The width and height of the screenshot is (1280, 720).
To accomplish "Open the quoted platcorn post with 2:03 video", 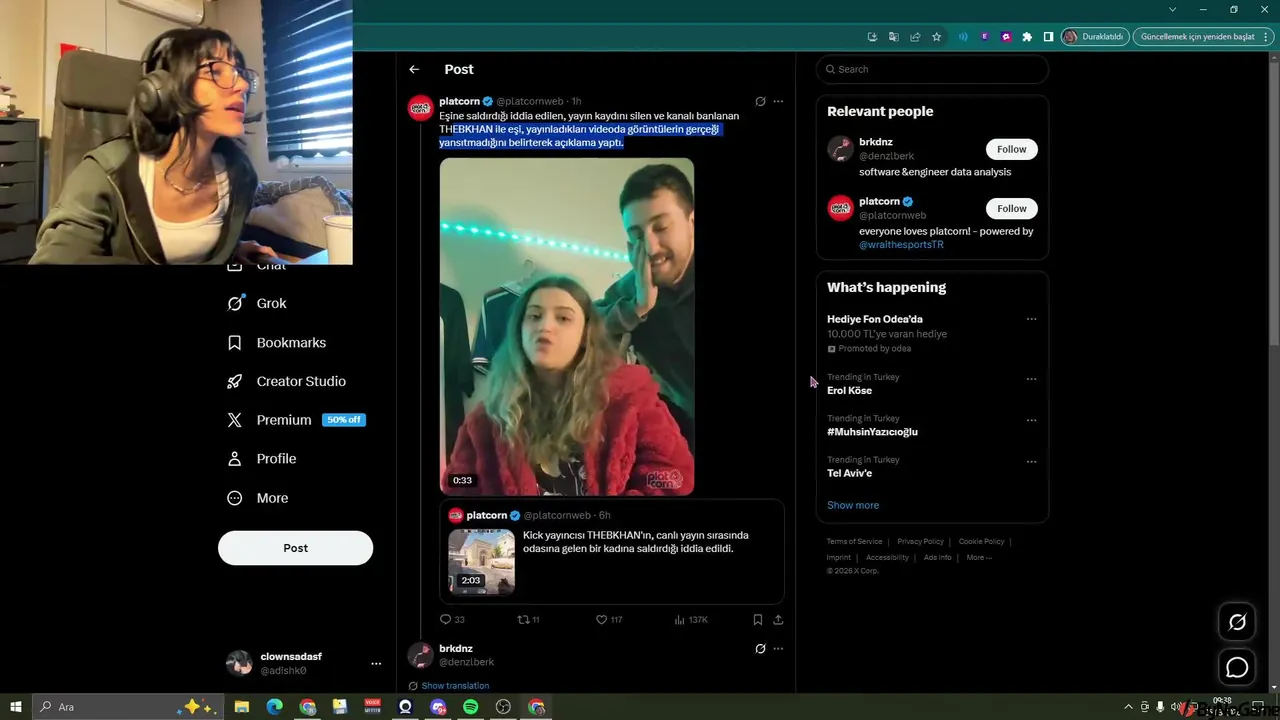I will [612, 552].
